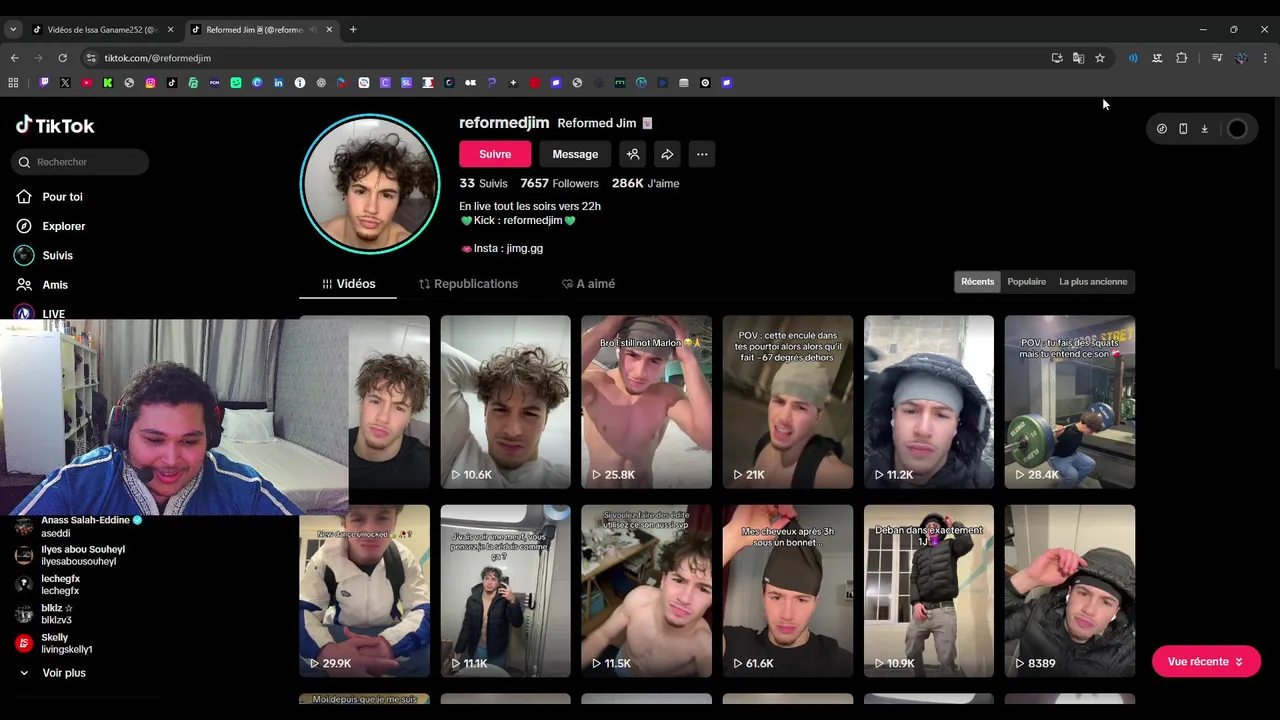Open reformedjim profile picture
The height and width of the screenshot is (720, 1280).
click(370, 184)
